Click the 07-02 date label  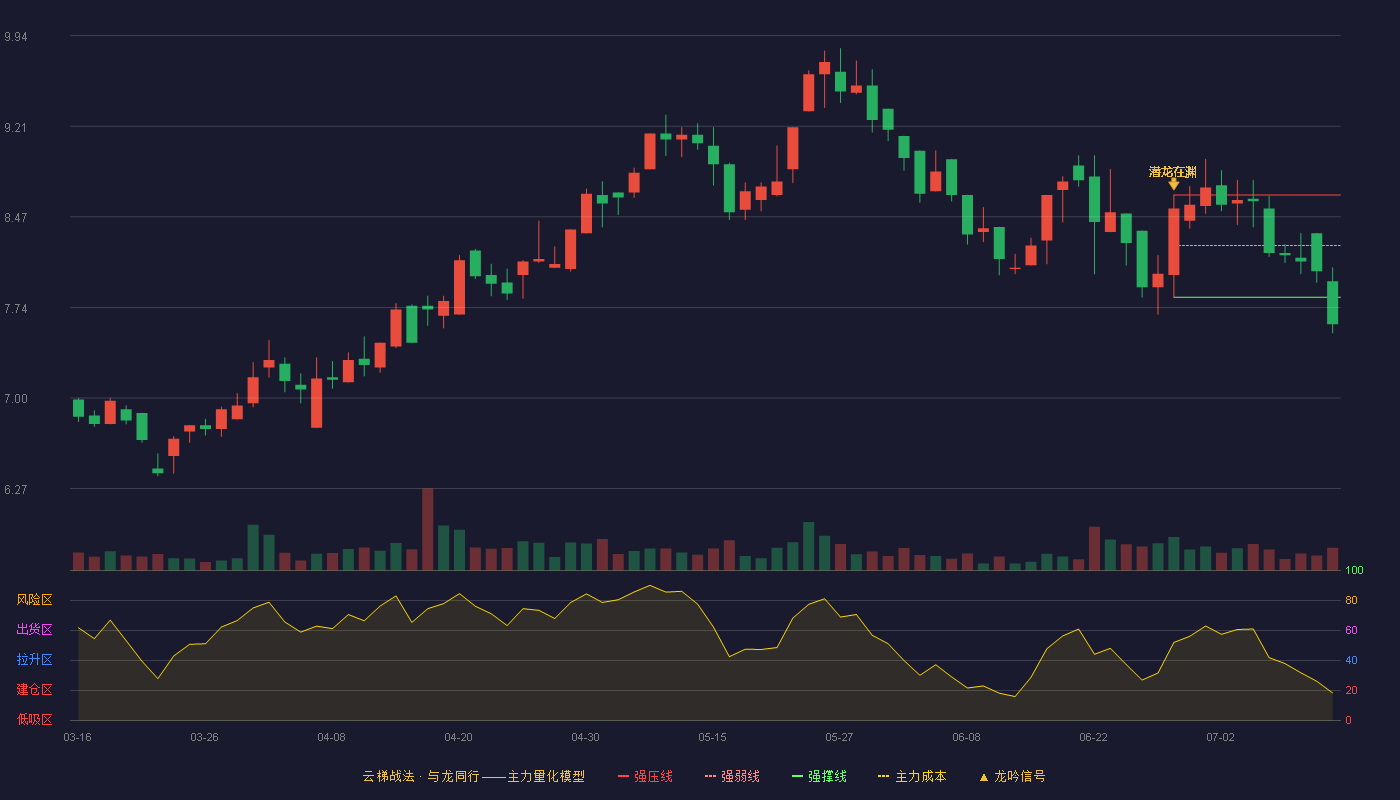[1220, 737]
